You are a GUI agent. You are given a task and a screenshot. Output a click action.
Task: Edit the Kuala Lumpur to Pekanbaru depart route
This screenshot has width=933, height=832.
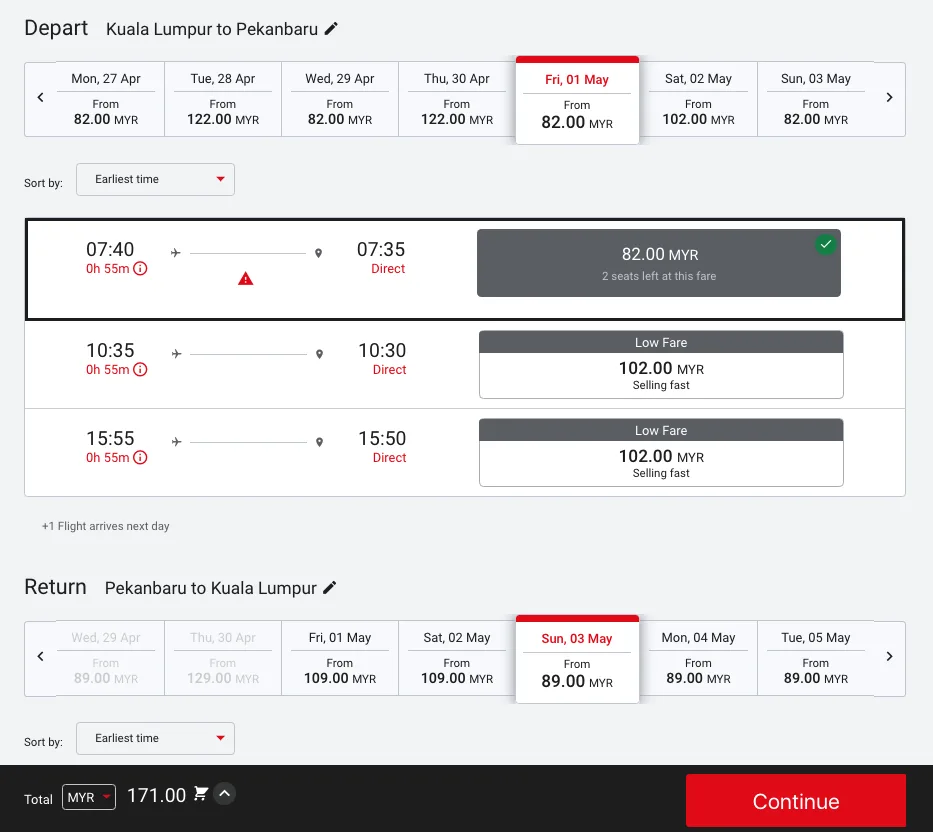click(331, 29)
